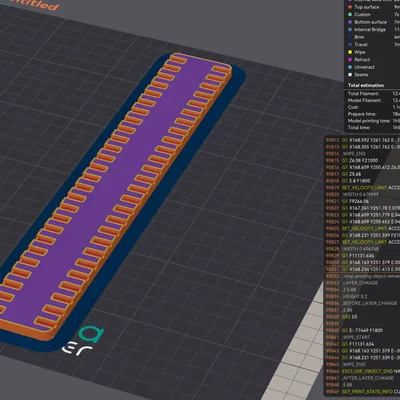This screenshot has width=400, height=400.
Task: Toggle the magenta Retract marker
Action: (350, 60)
